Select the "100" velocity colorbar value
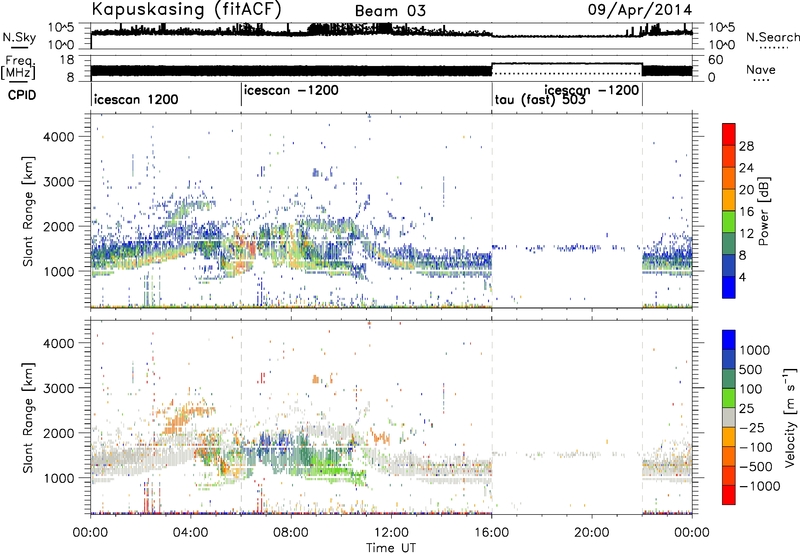Image resolution: width=800 pixels, height=554 pixels. (x=751, y=389)
